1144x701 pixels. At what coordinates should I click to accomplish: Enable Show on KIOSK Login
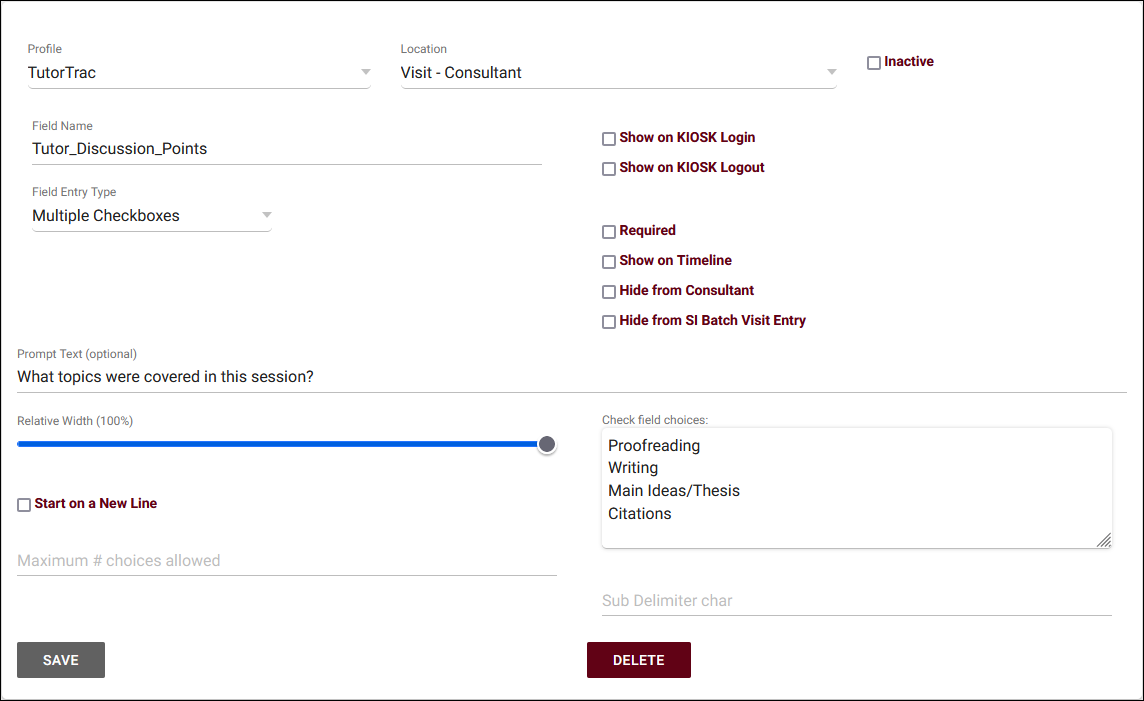click(x=609, y=139)
